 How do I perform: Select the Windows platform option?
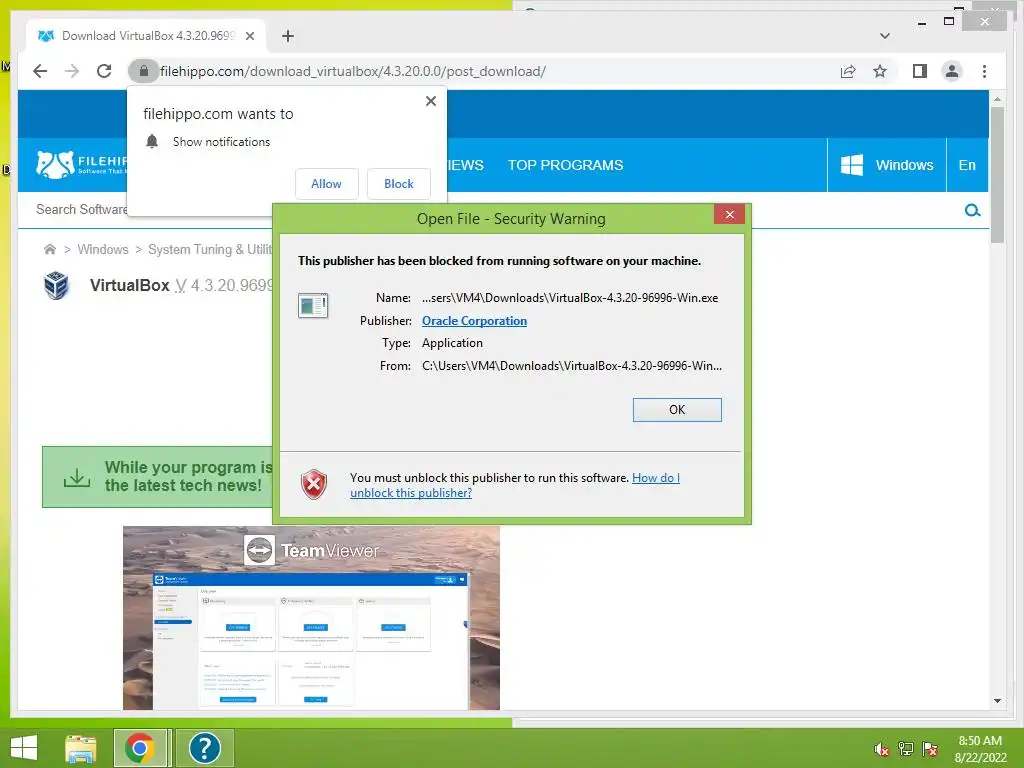click(886, 165)
